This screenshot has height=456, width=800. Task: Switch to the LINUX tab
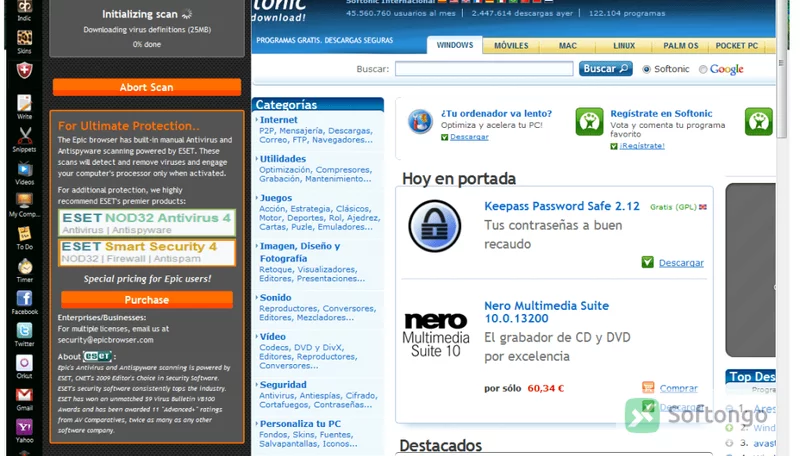coord(624,46)
